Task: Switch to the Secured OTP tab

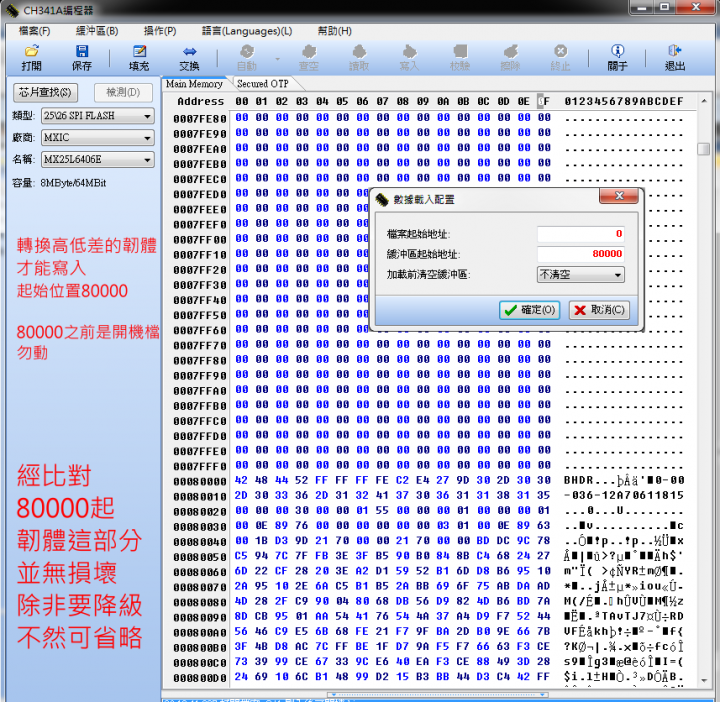Action: 263,84
